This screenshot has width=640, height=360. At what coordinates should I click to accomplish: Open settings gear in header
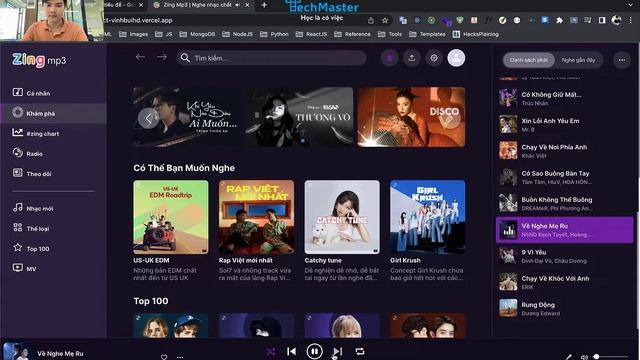point(434,58)
